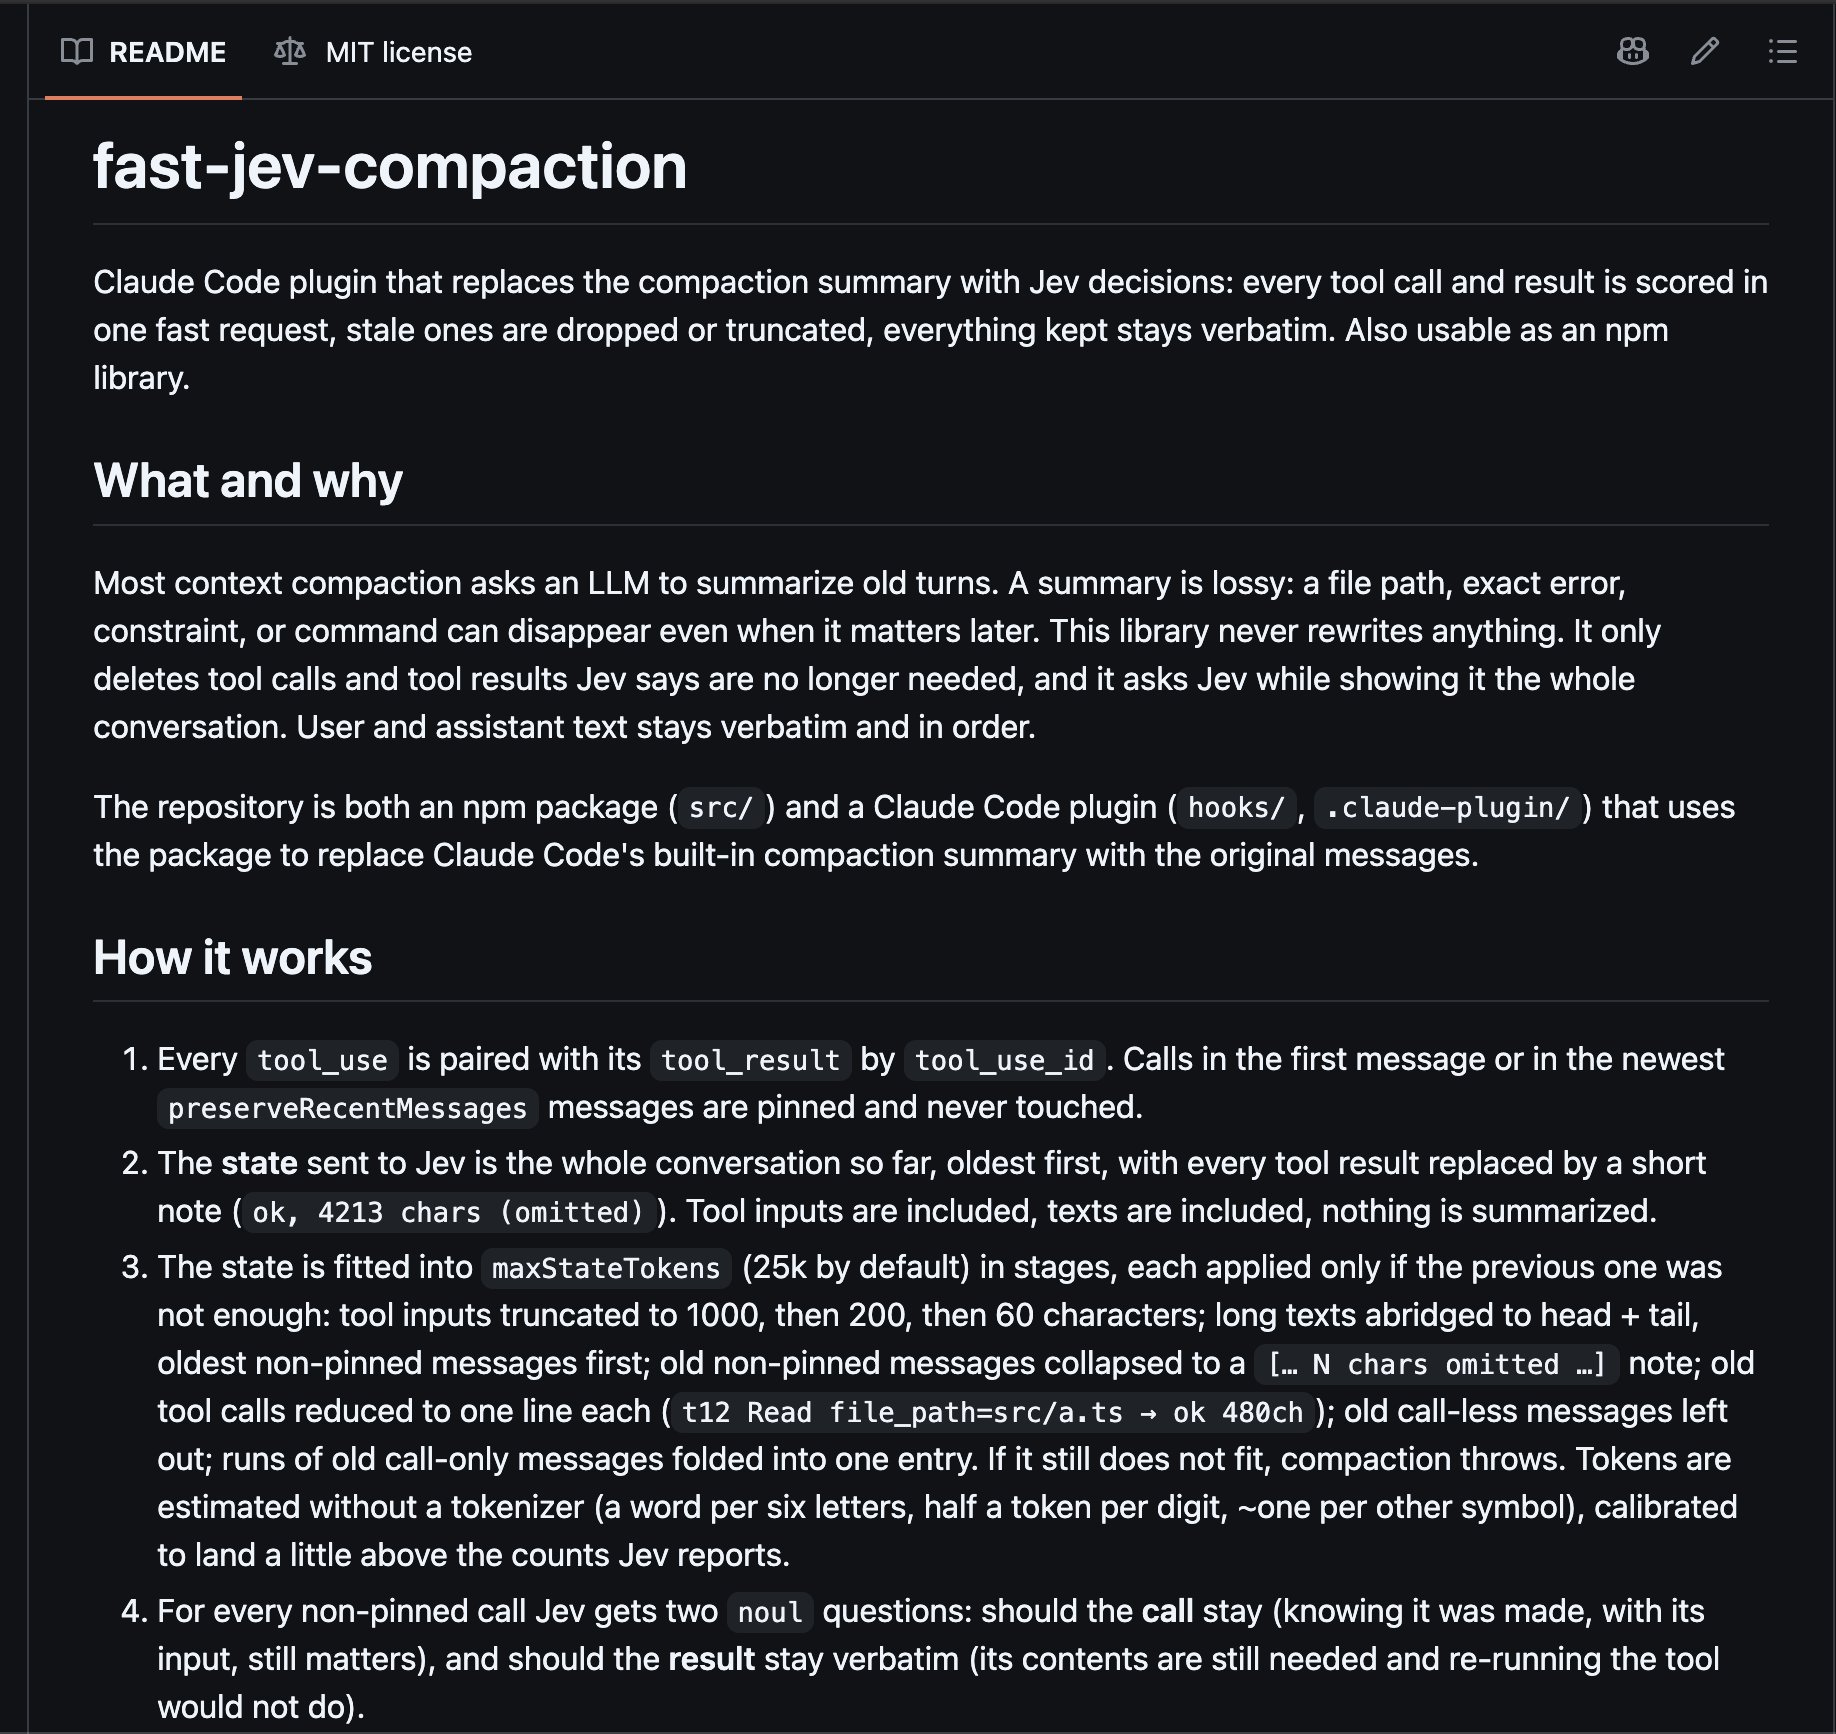Click the t12 Read file_path=src/a.ts code example
The height and width of the screenshot is (1734, 1836).
(x=992, y=1412)
